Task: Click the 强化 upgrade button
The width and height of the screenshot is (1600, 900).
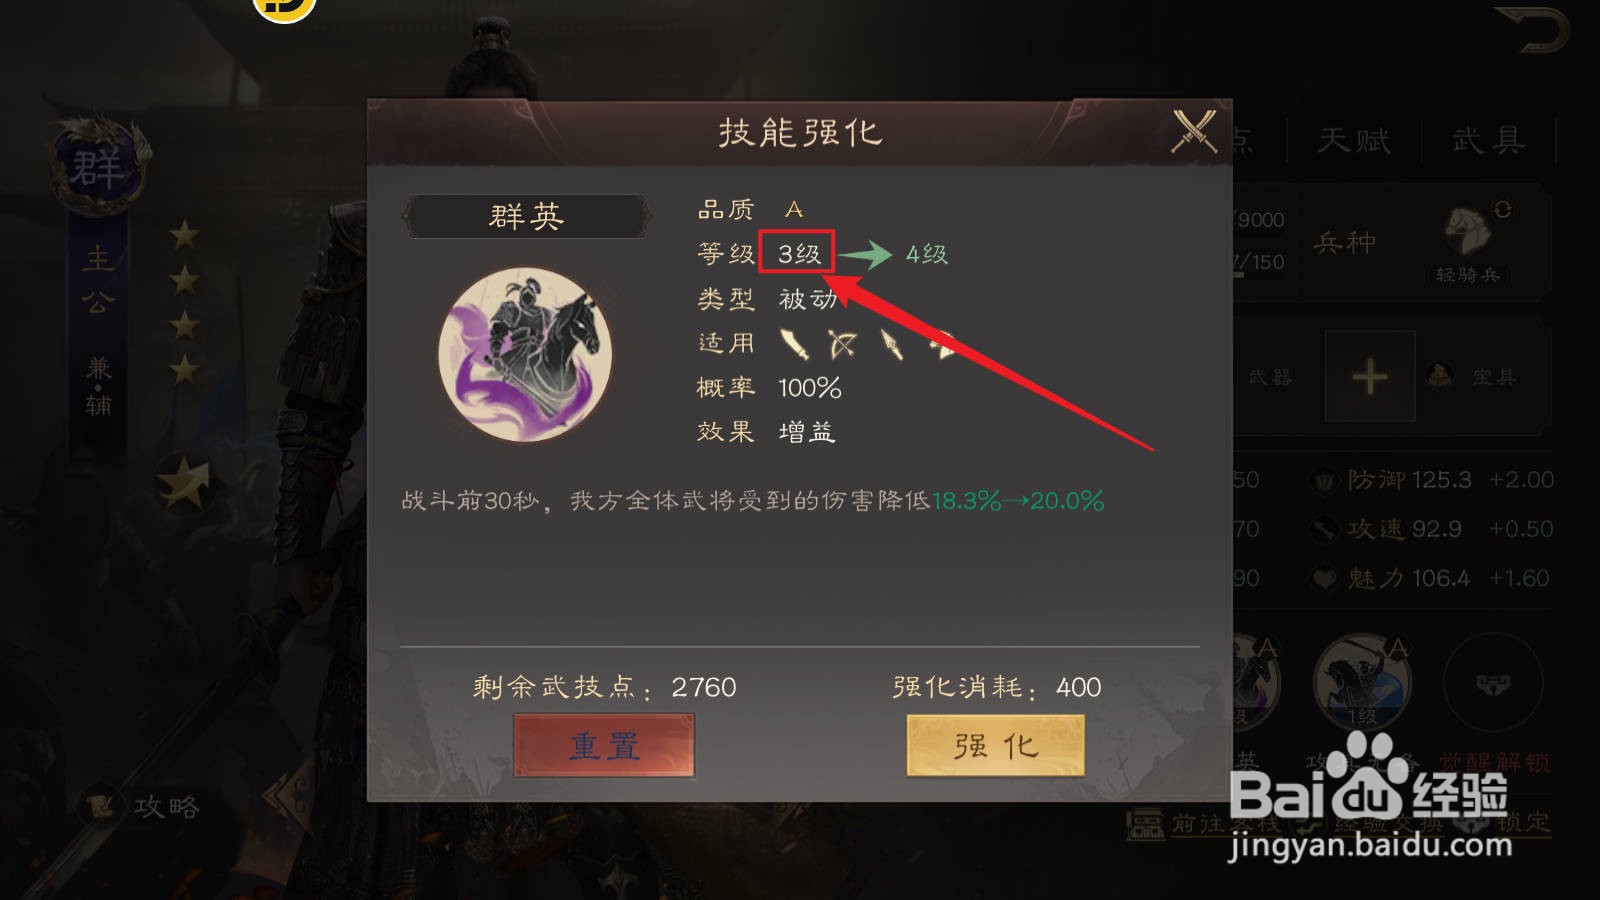Action: [x=995, y=745]
